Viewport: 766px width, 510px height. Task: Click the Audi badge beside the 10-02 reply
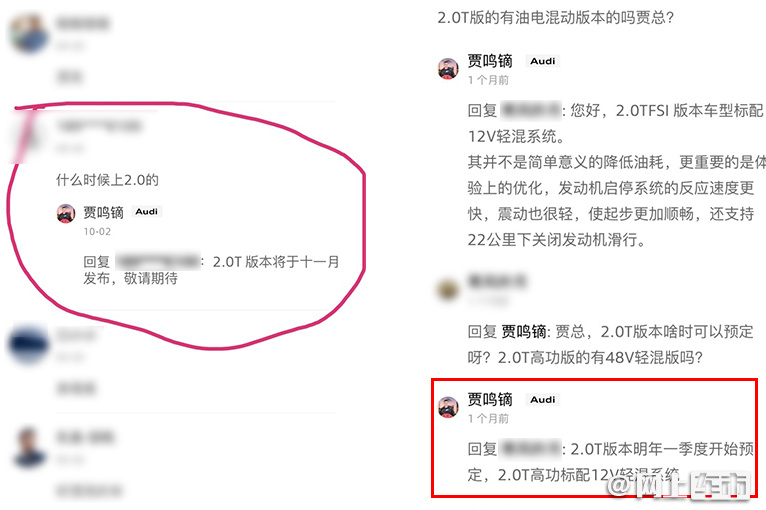147,212
